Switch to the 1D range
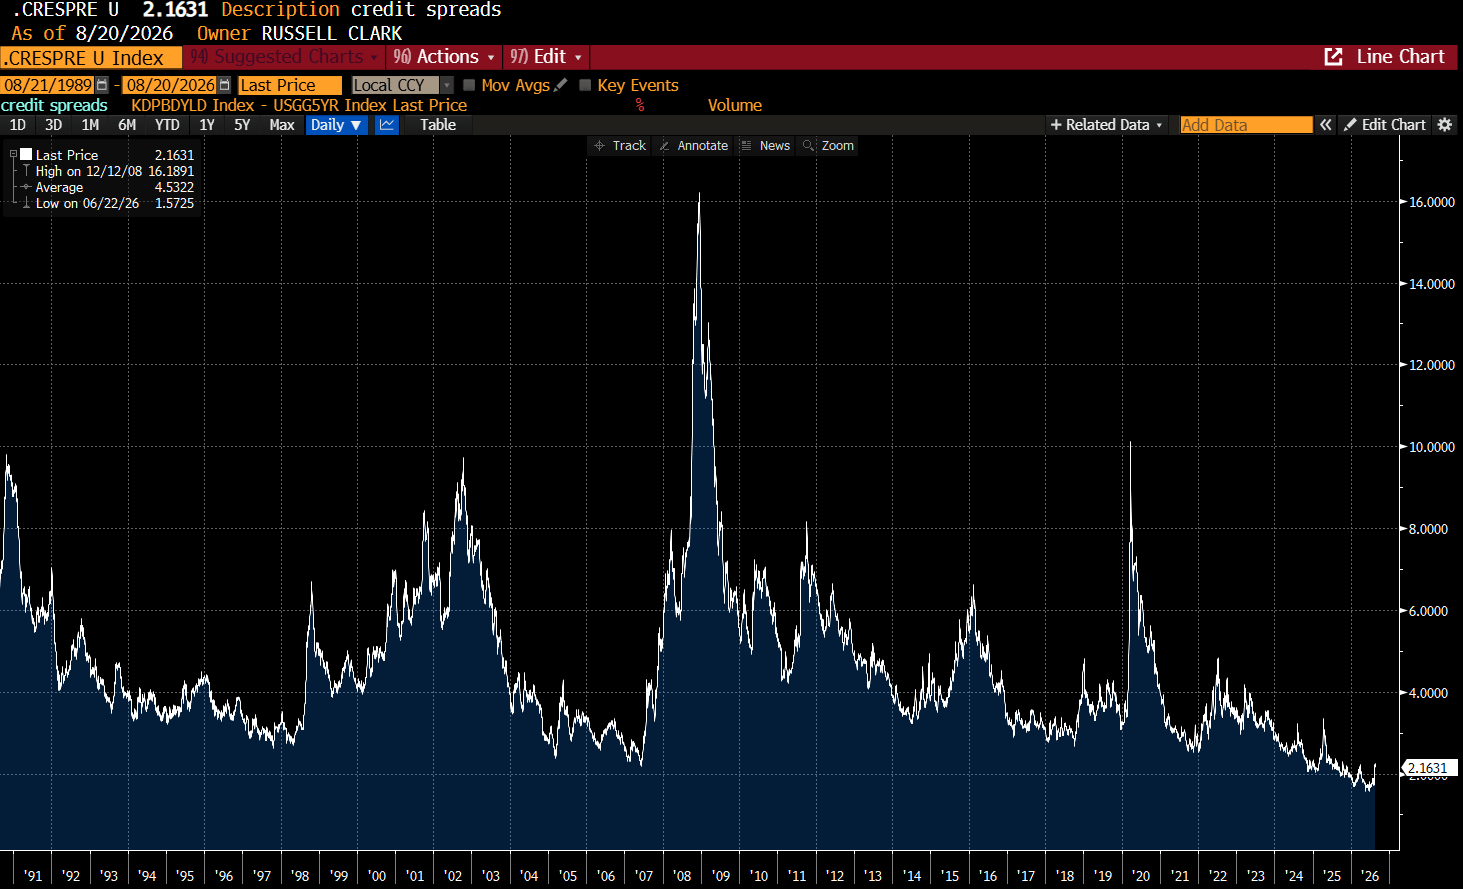 tap(18, 125)
